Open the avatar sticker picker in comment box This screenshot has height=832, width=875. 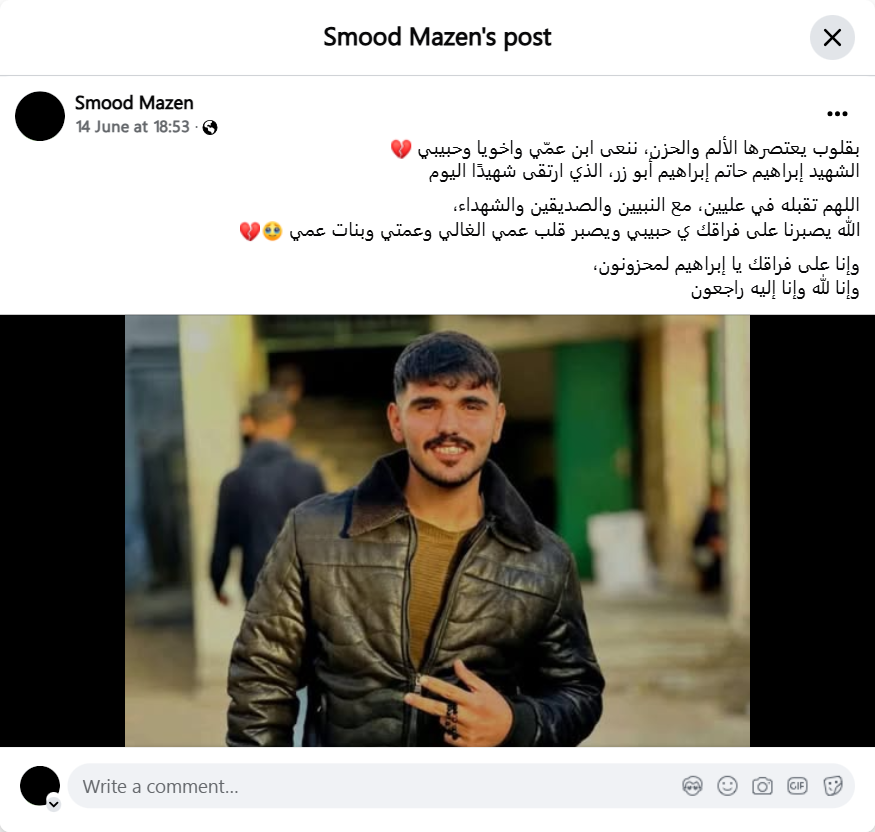[x=693, y=786]
